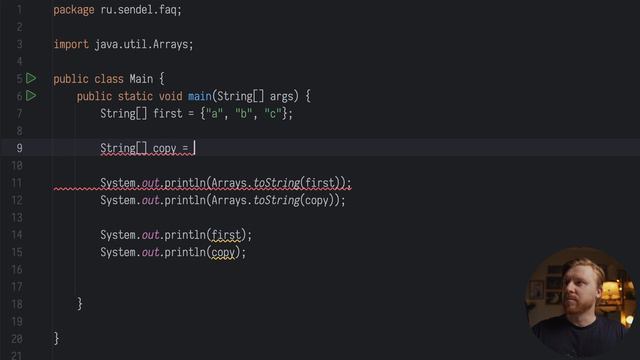The image size is (640, 360).
Task: Click the "c" string literal
Action: click(273, 113)
